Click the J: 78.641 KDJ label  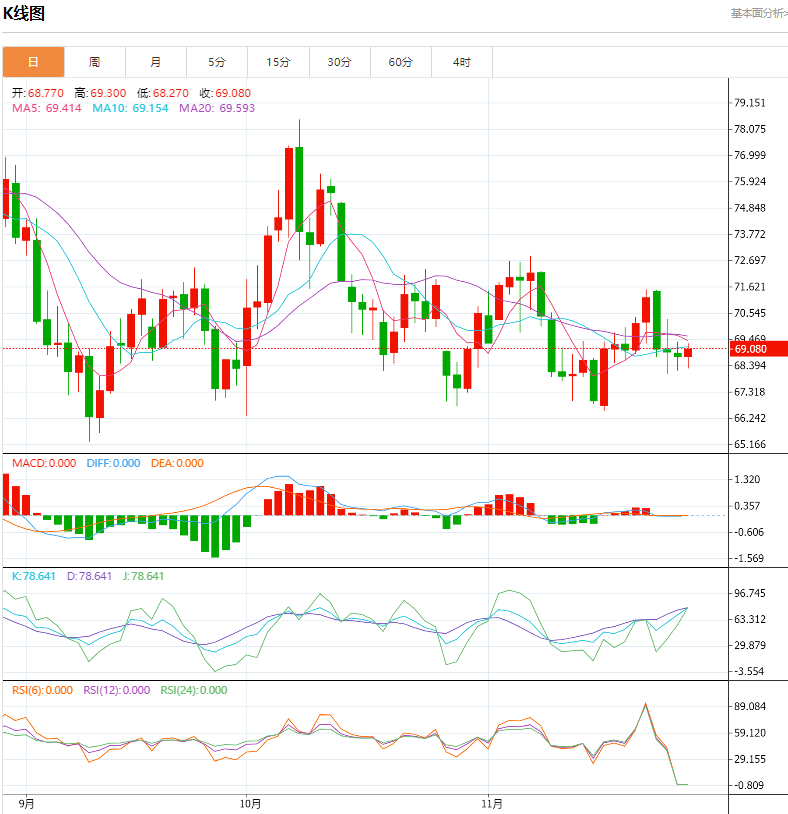143,576
